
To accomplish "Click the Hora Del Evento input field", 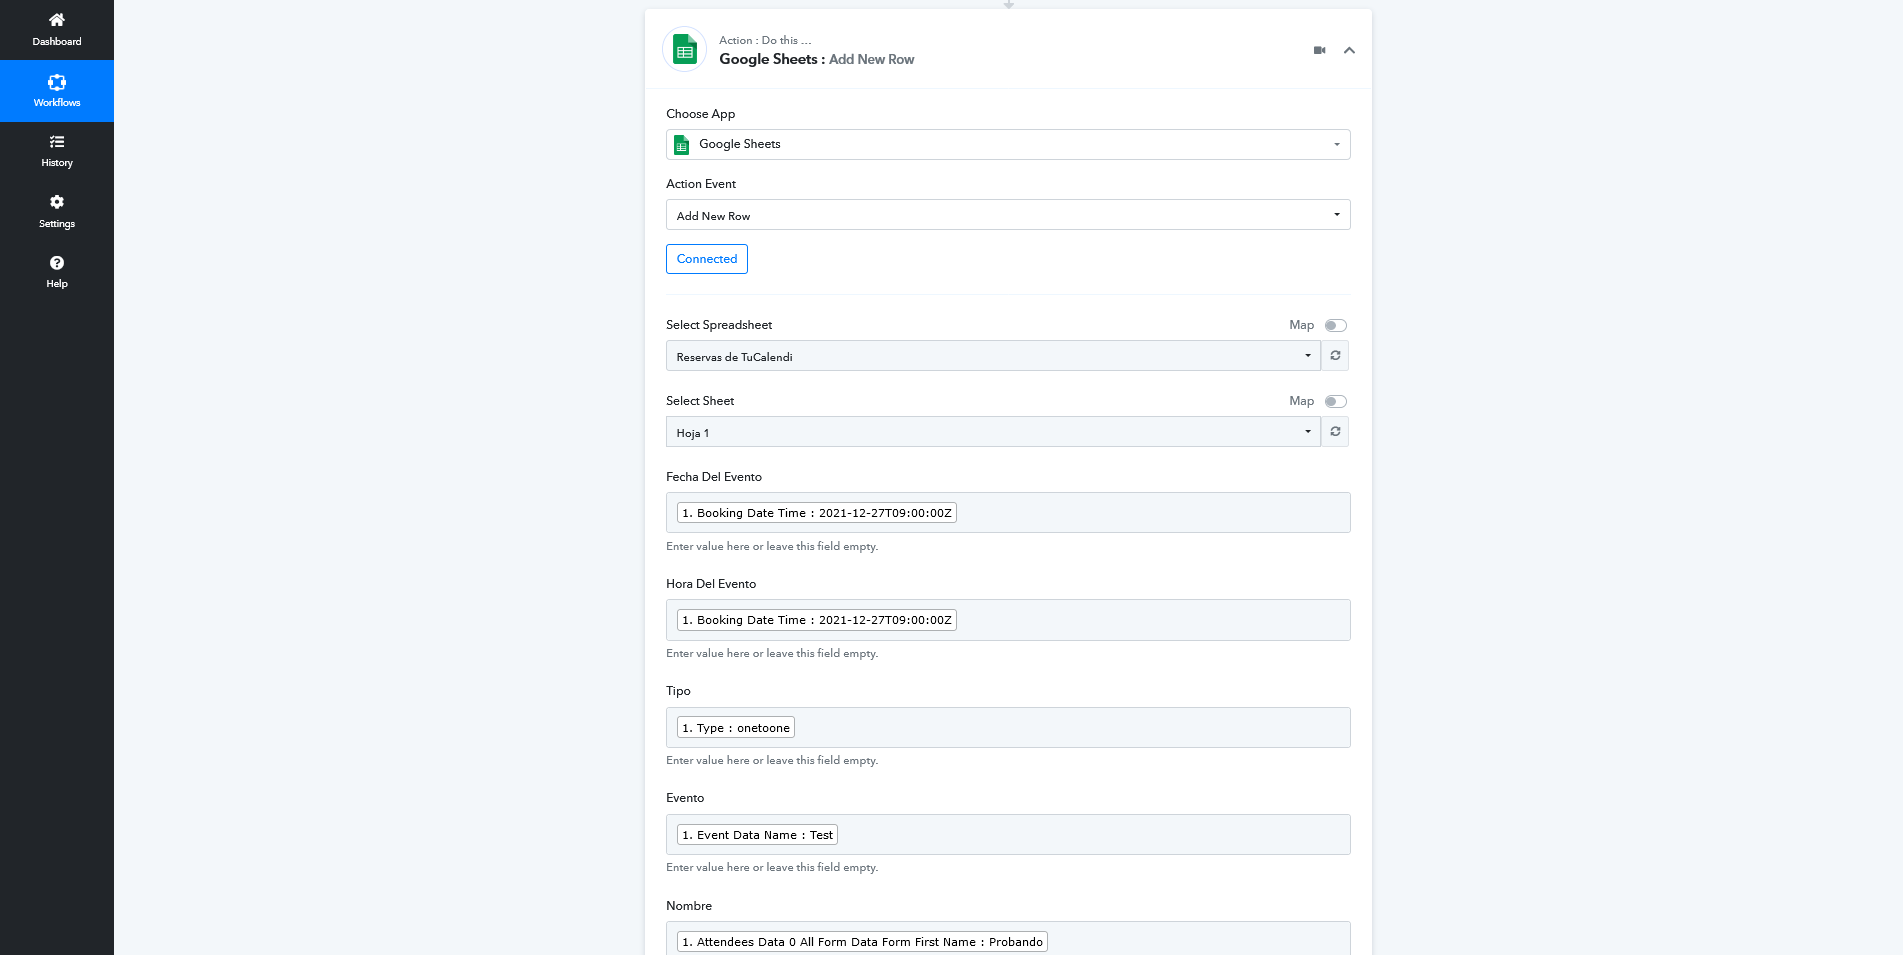I will (x=1008, y=620).
